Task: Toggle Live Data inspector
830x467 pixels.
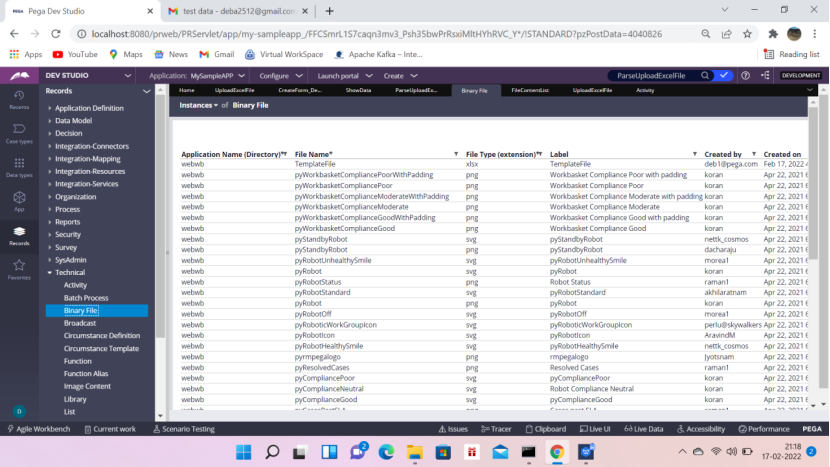Action: click(644, 429)
